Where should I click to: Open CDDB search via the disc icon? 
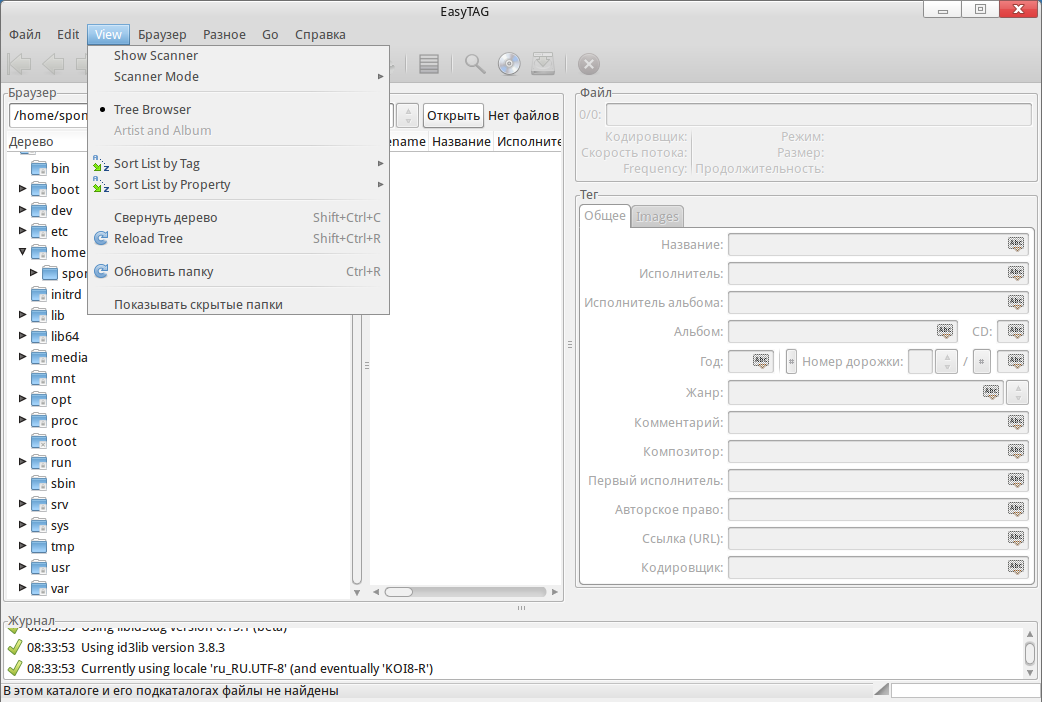click(x=509, y=65)
